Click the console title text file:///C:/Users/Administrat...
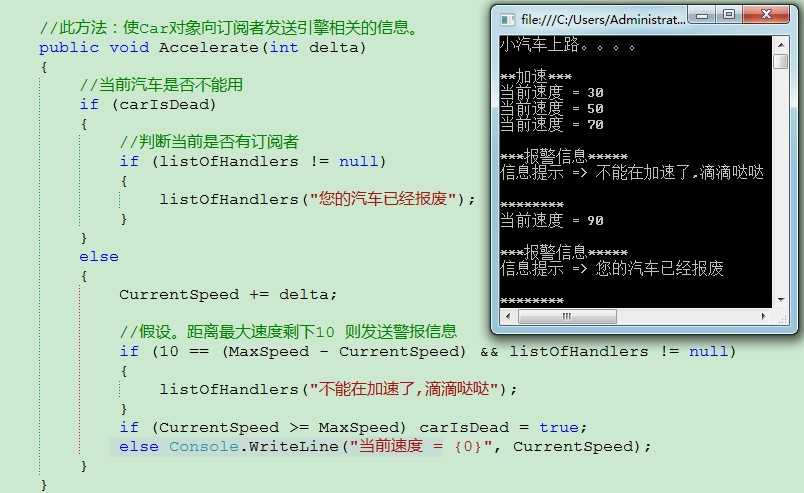This screenshot has width=804, height=493. pos(602,19)
